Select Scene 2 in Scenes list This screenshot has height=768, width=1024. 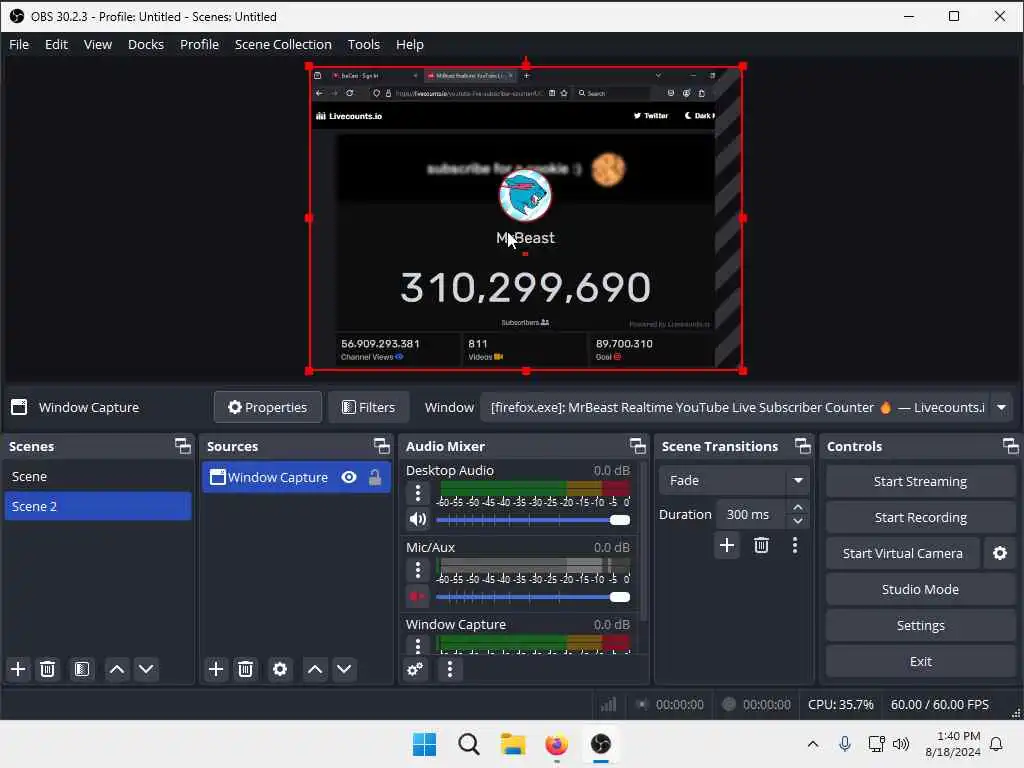pos(98,506)
